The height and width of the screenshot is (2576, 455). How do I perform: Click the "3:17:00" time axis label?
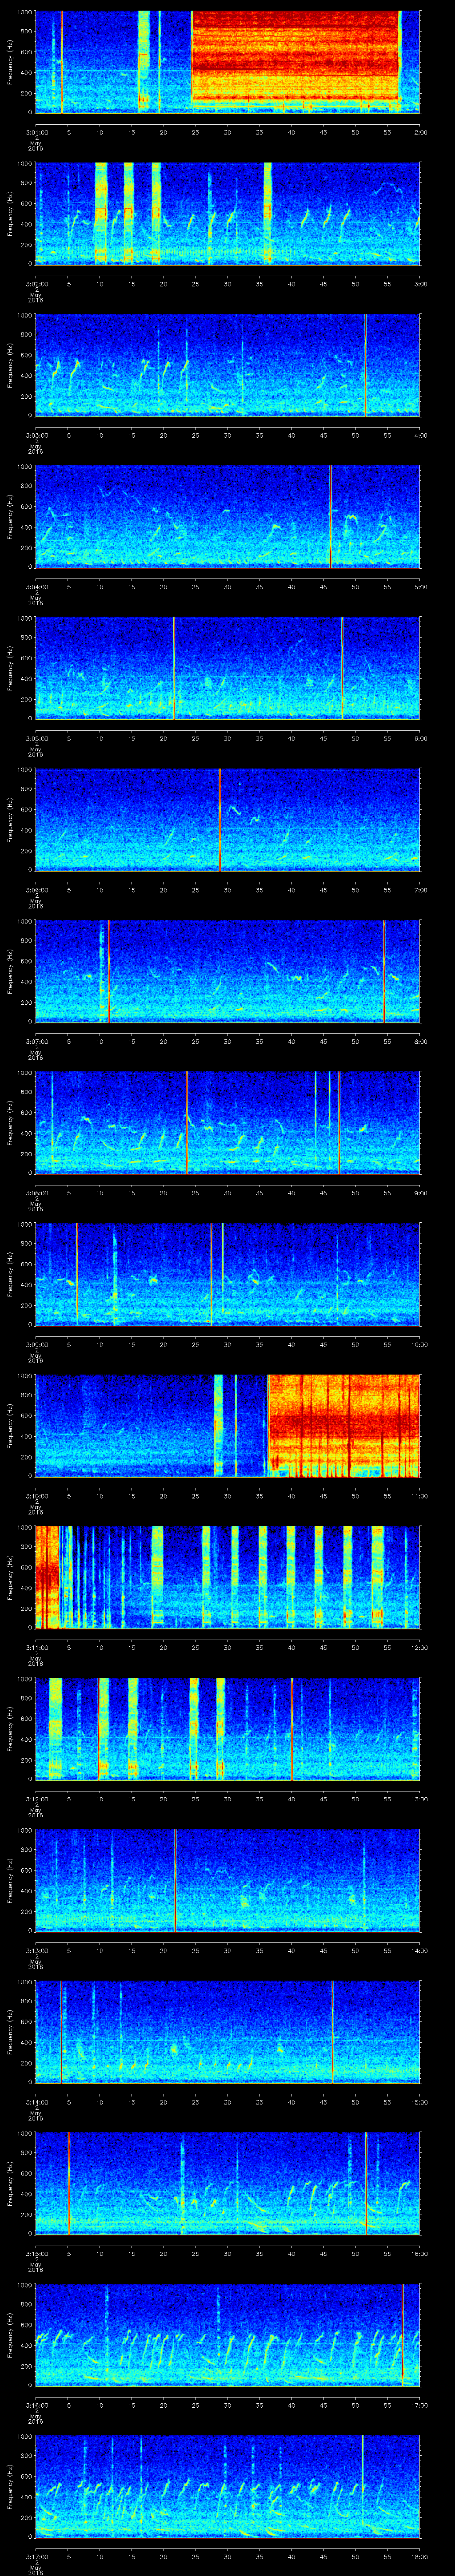click(36, 2556)
